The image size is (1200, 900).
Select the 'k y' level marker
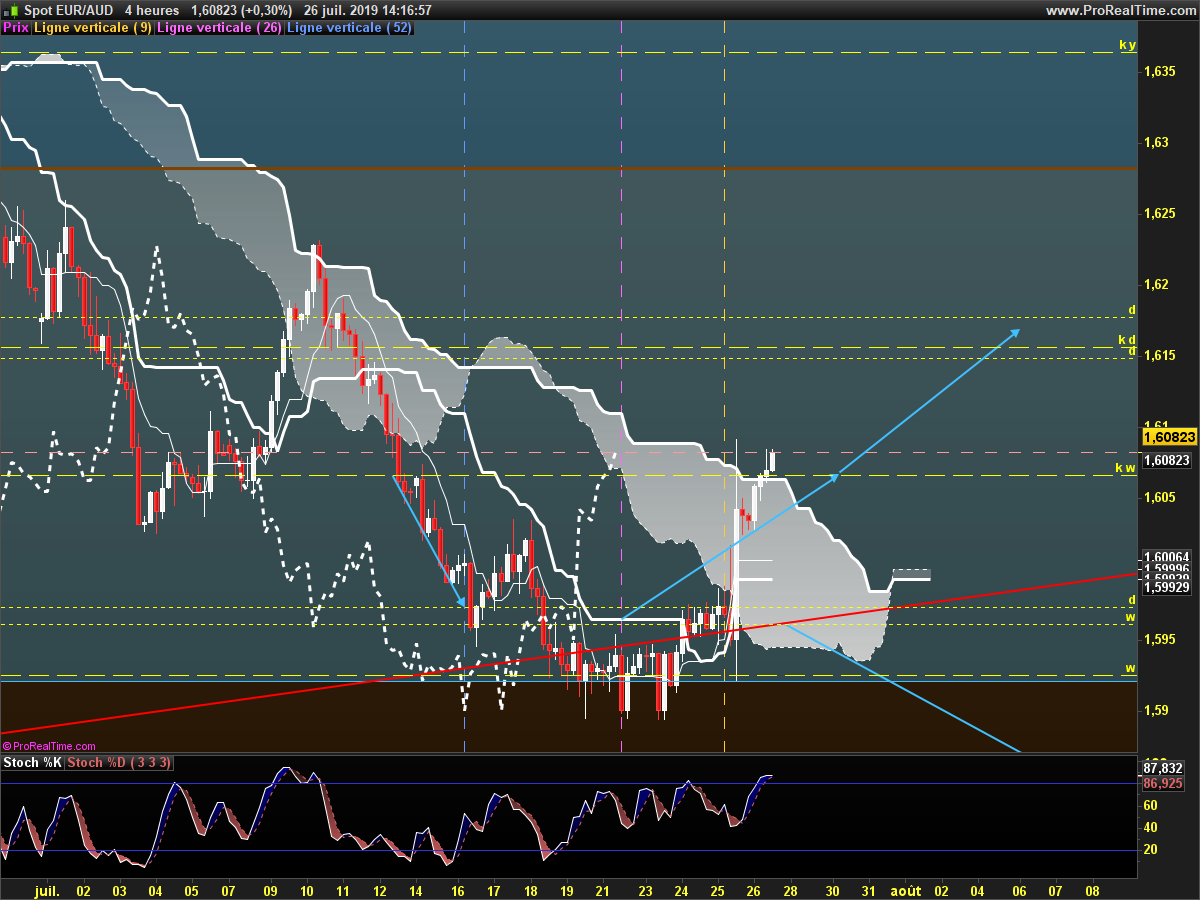coord(1127,46)
